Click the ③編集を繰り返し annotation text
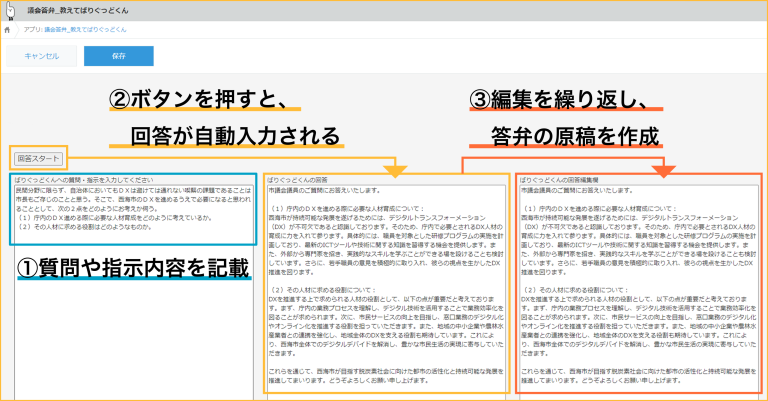Screen dimensions: 768x401 pos(565,99)
